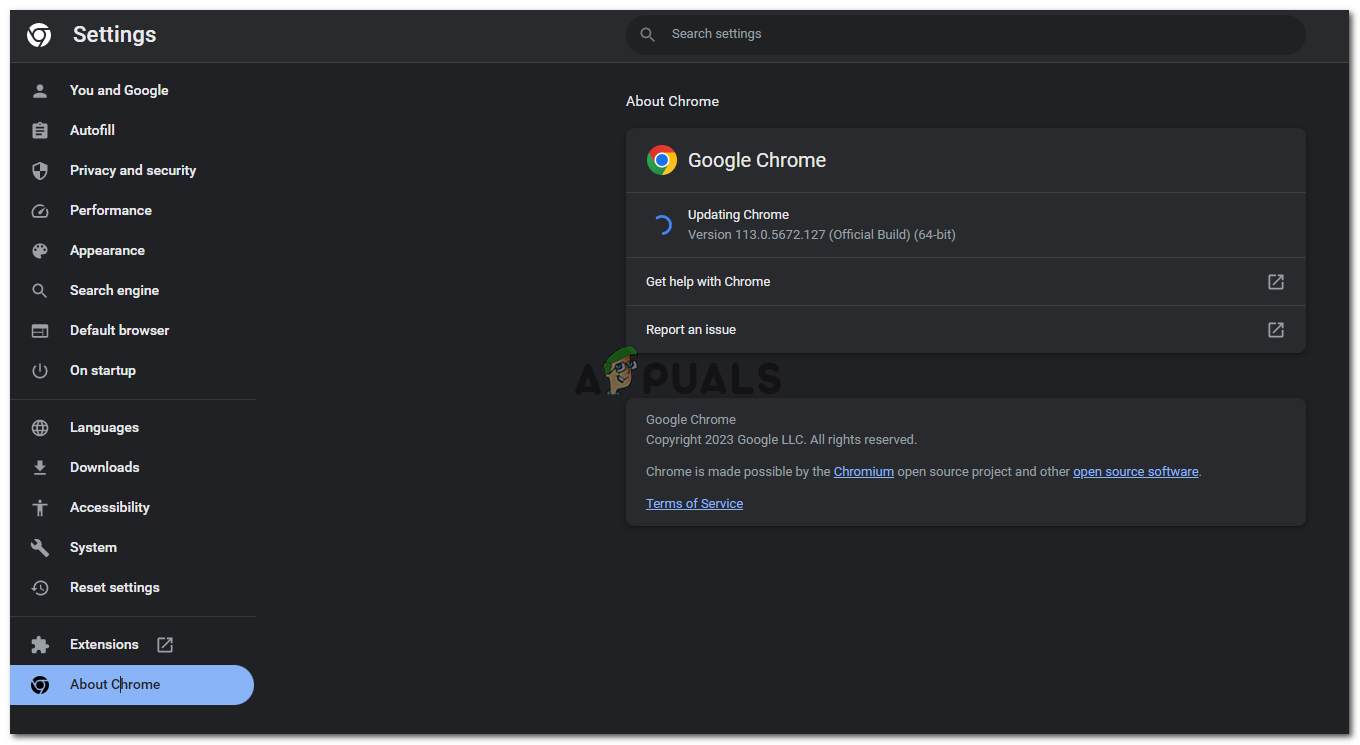The height and width of the screenshot is (745, 1360).
Task: Click the Accessibility figure icon
Action: click(x=40, y=507)
